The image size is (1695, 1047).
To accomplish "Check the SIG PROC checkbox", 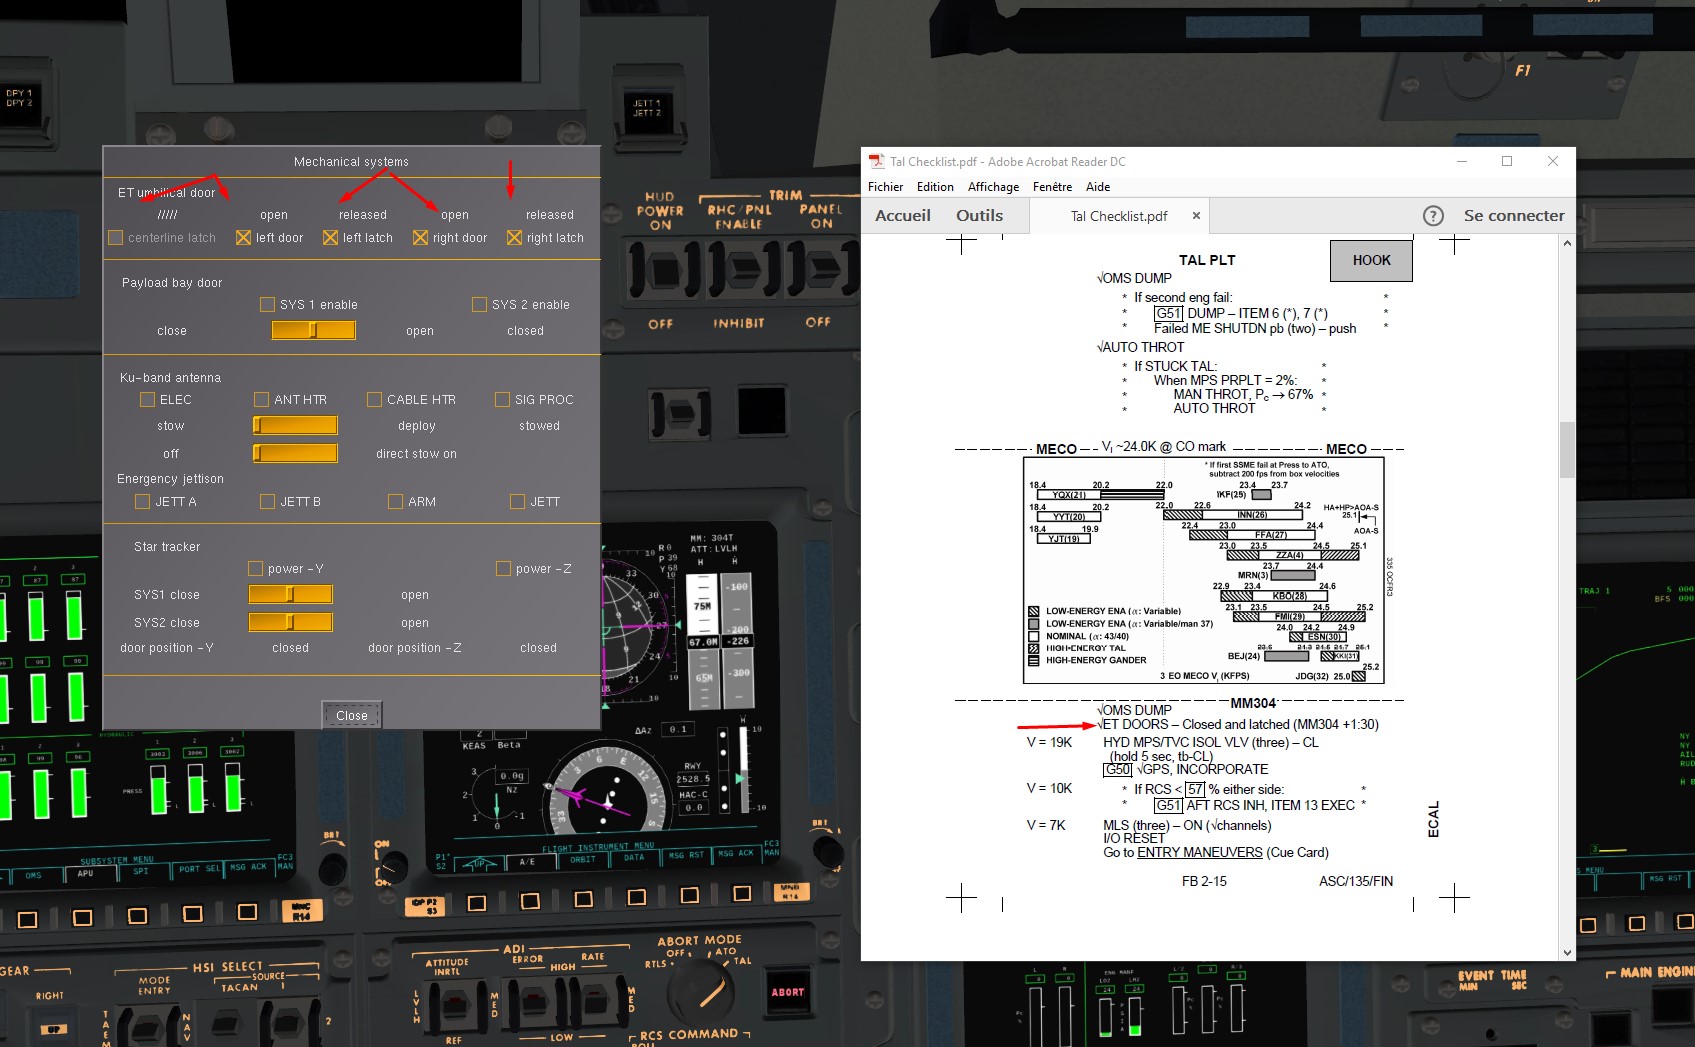I will 502,399.
